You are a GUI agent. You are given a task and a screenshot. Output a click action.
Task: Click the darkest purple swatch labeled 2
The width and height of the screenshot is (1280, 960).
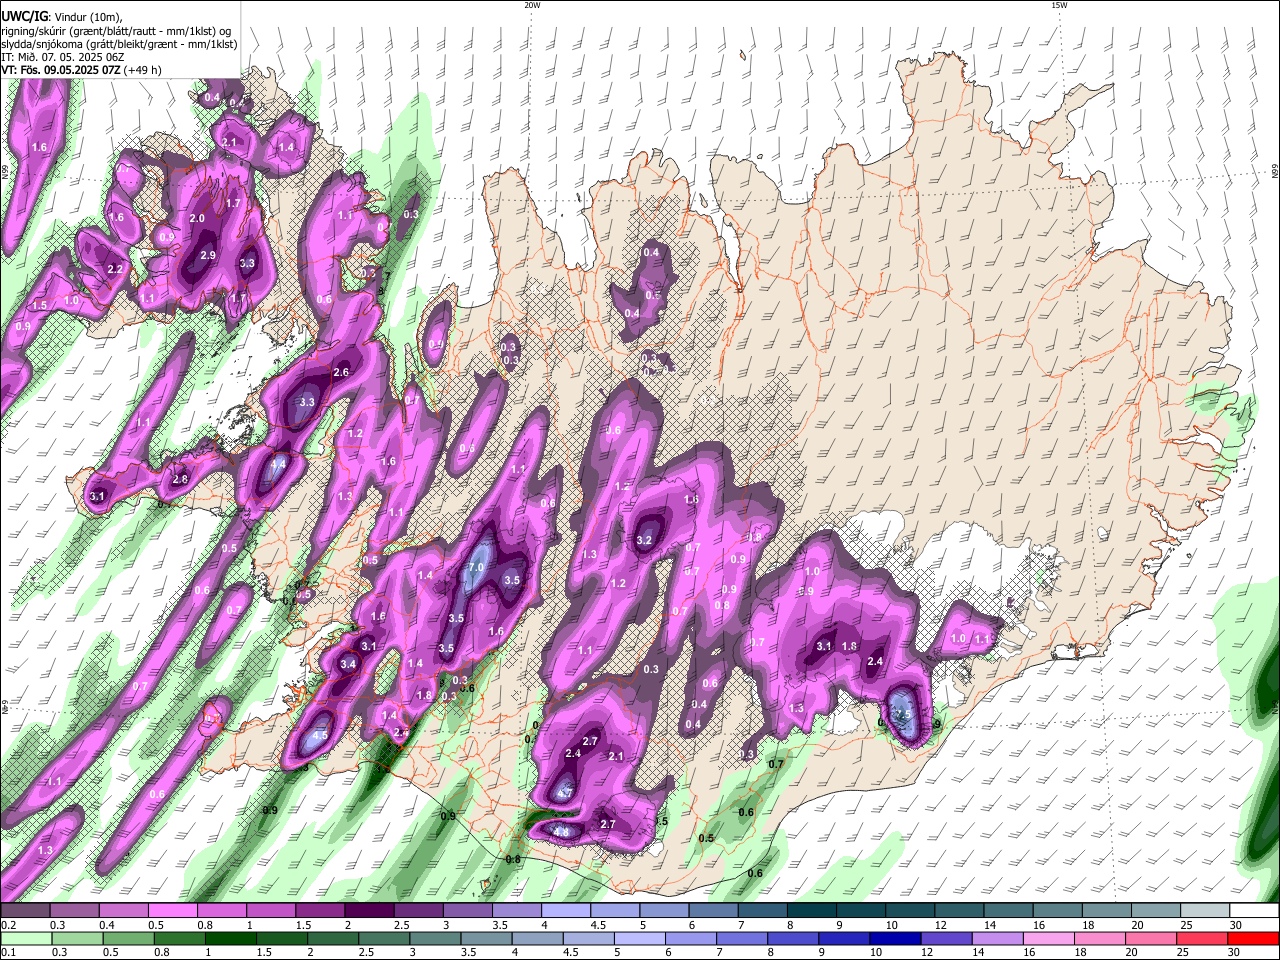(x=369, y=911)
